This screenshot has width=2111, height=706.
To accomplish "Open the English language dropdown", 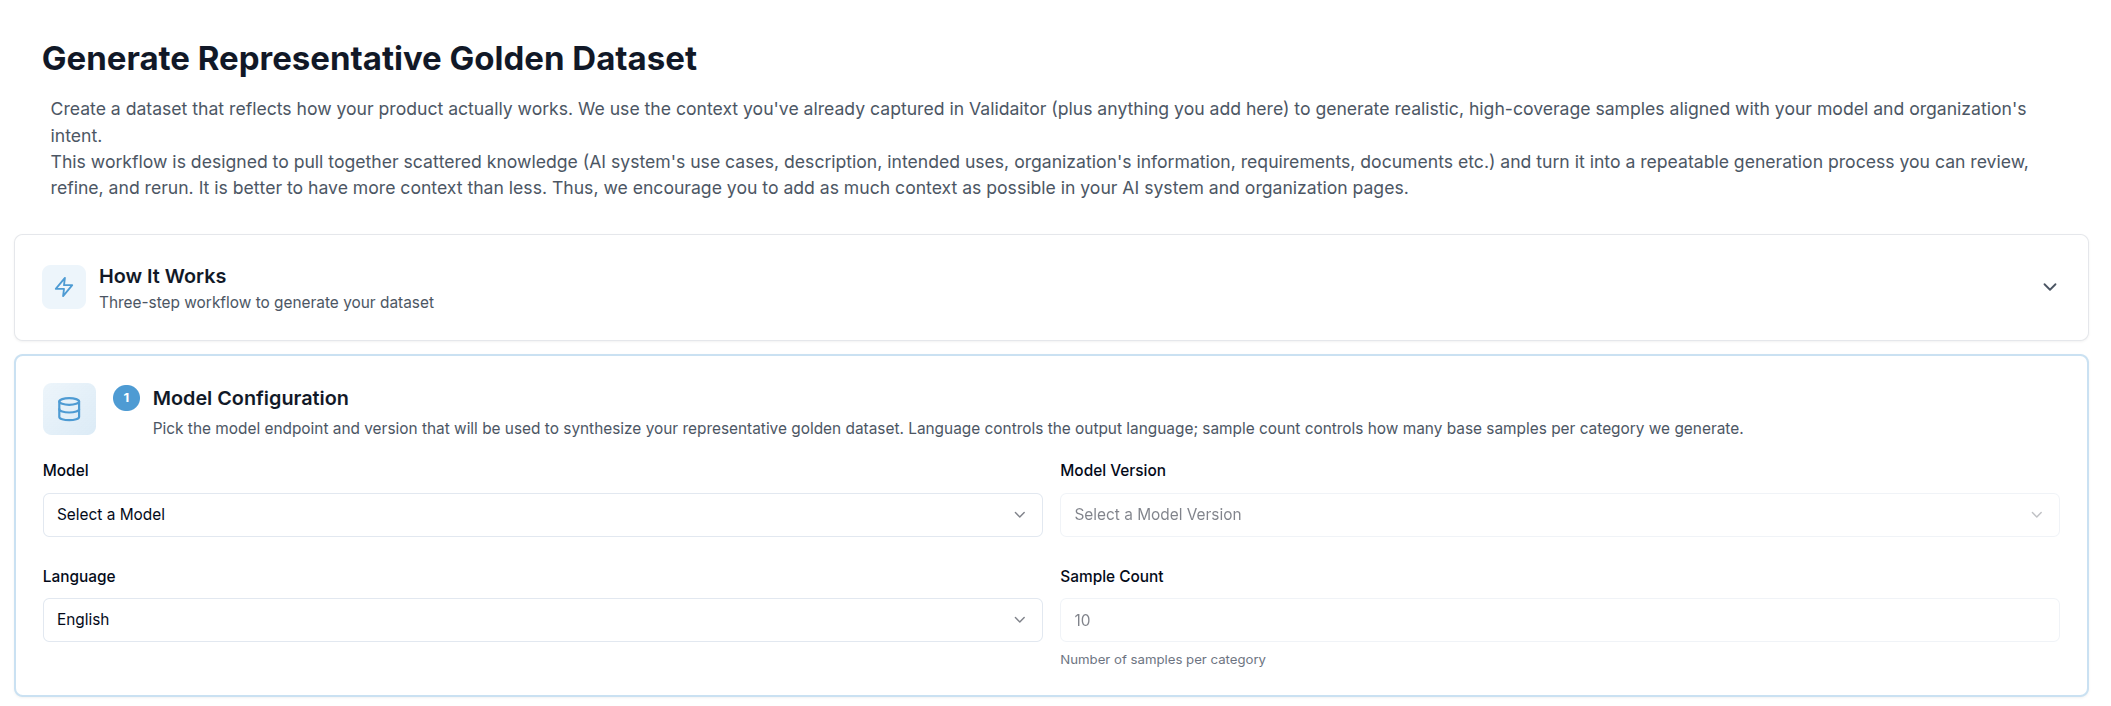I will 541,620.
